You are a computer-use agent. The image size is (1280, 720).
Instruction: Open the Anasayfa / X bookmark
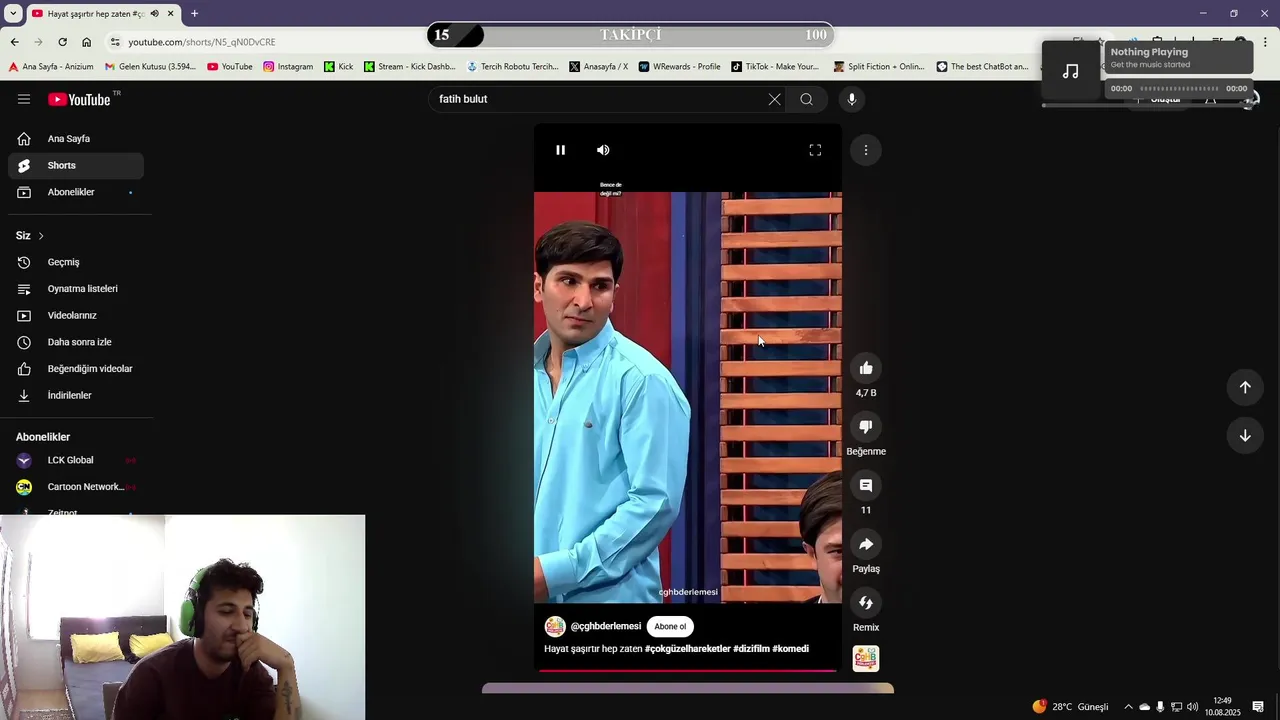[x=598, y=67]
